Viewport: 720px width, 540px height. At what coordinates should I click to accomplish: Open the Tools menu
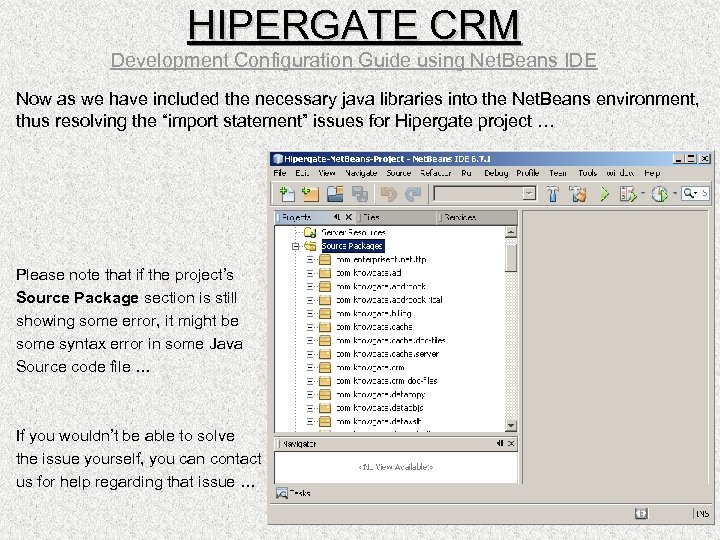587,173
